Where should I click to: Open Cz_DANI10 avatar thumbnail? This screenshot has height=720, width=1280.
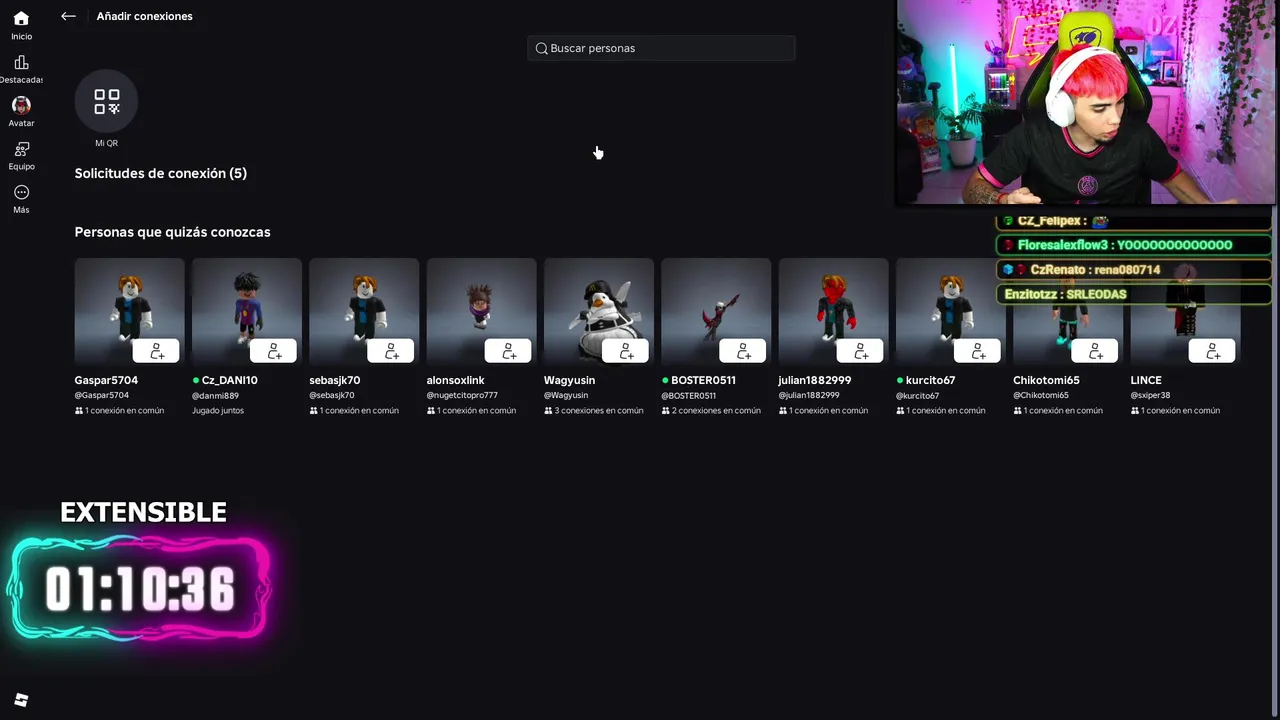click(x=246, y=313)
